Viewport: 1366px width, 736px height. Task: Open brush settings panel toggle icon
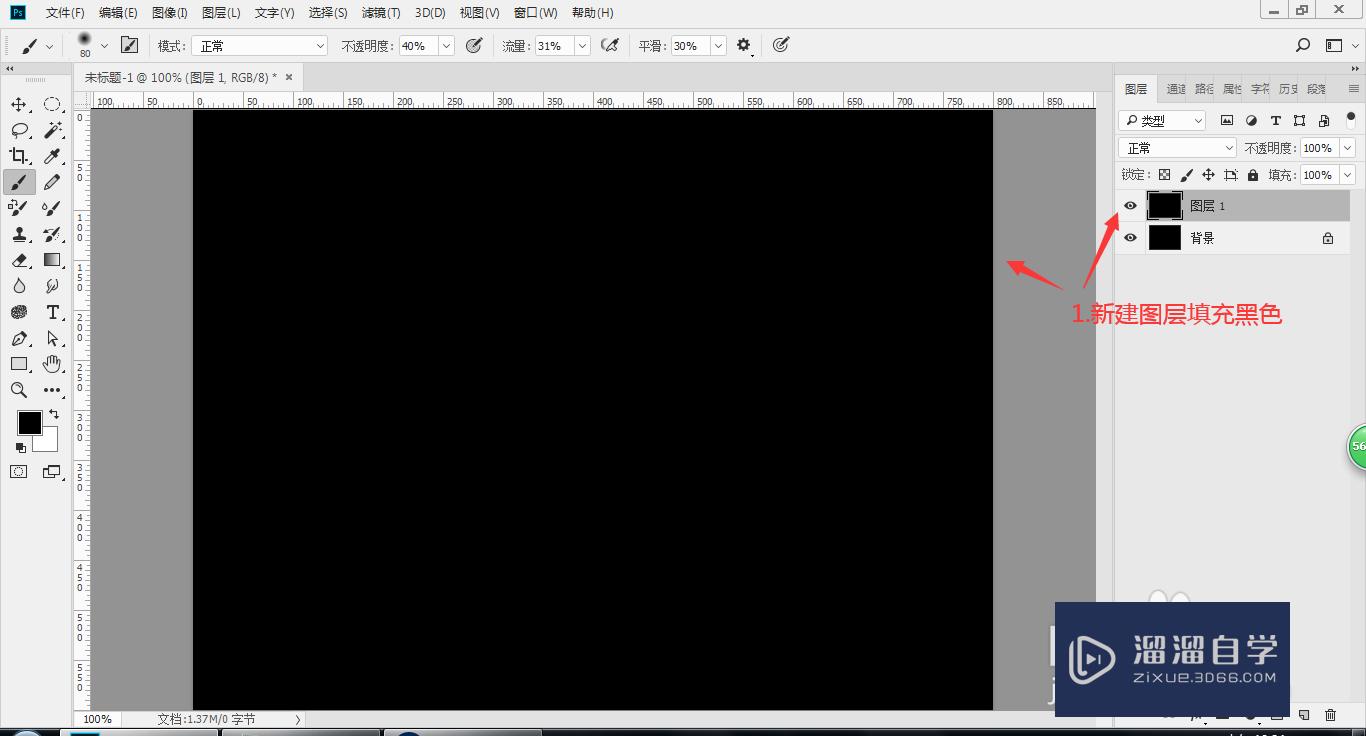129,45
